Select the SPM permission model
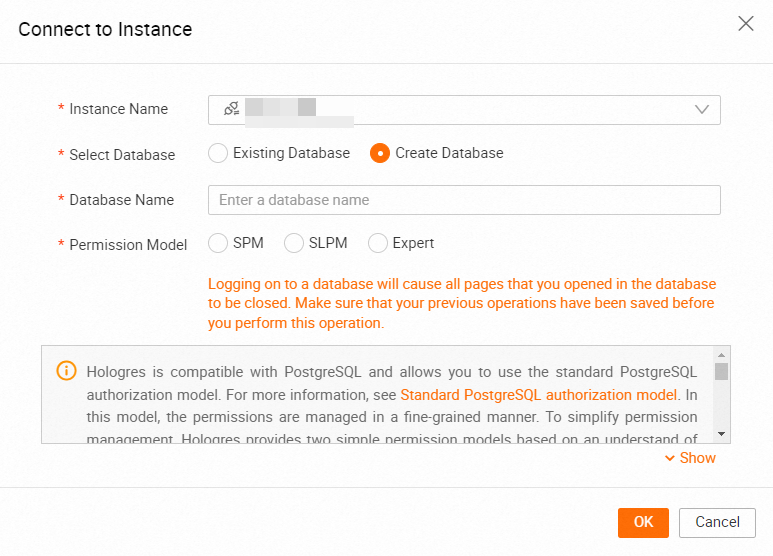 (218, 243)
